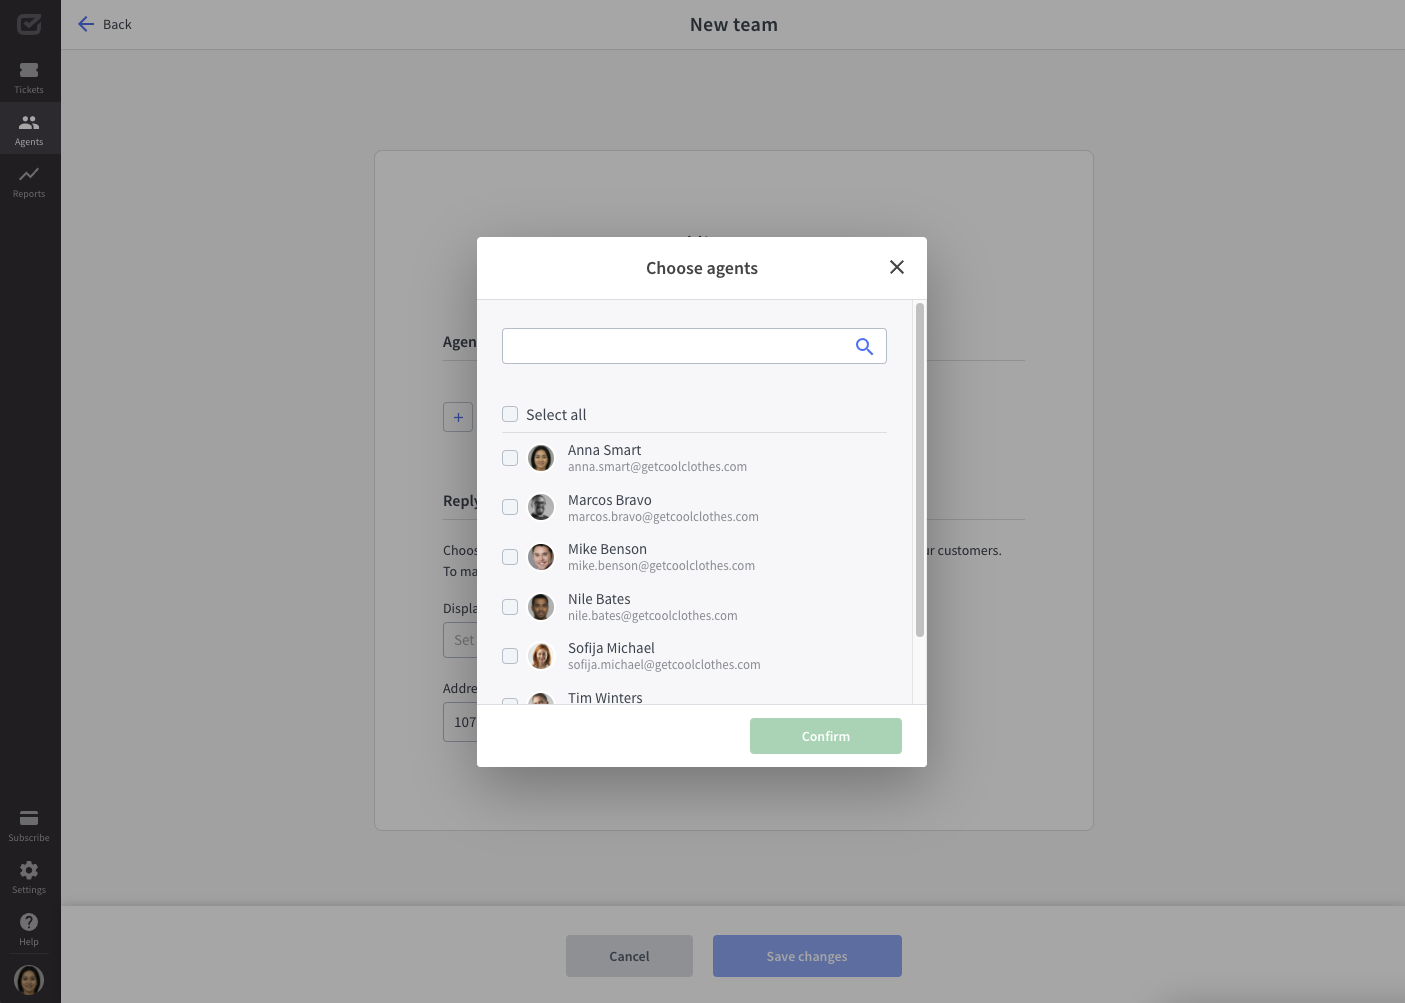Click the New team page title
The width and height of the screenshot is (1405, 1003).
click(734, 25)
